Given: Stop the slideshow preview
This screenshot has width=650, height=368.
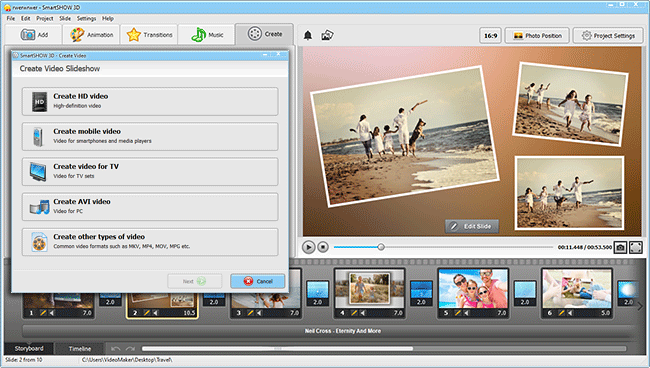Looking at the screenshot, I should click(x=323, y=247).
